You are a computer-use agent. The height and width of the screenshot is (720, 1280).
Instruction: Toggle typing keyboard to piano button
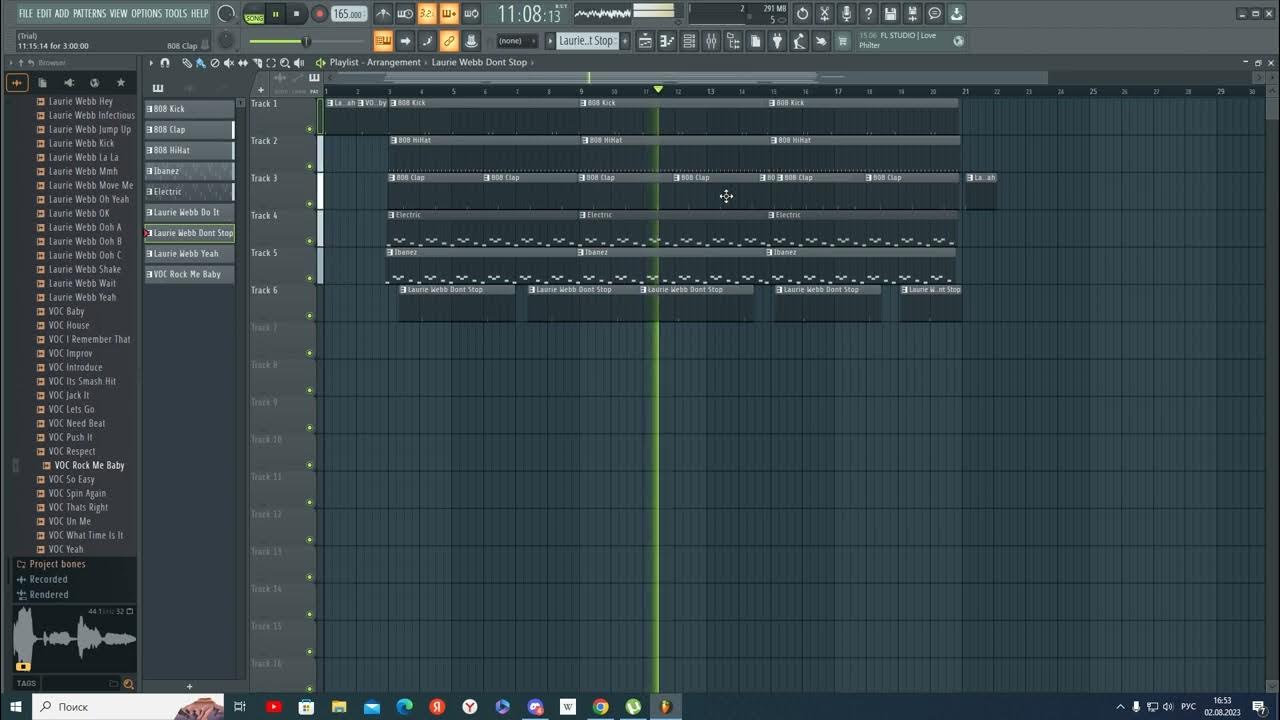point(383,41)
